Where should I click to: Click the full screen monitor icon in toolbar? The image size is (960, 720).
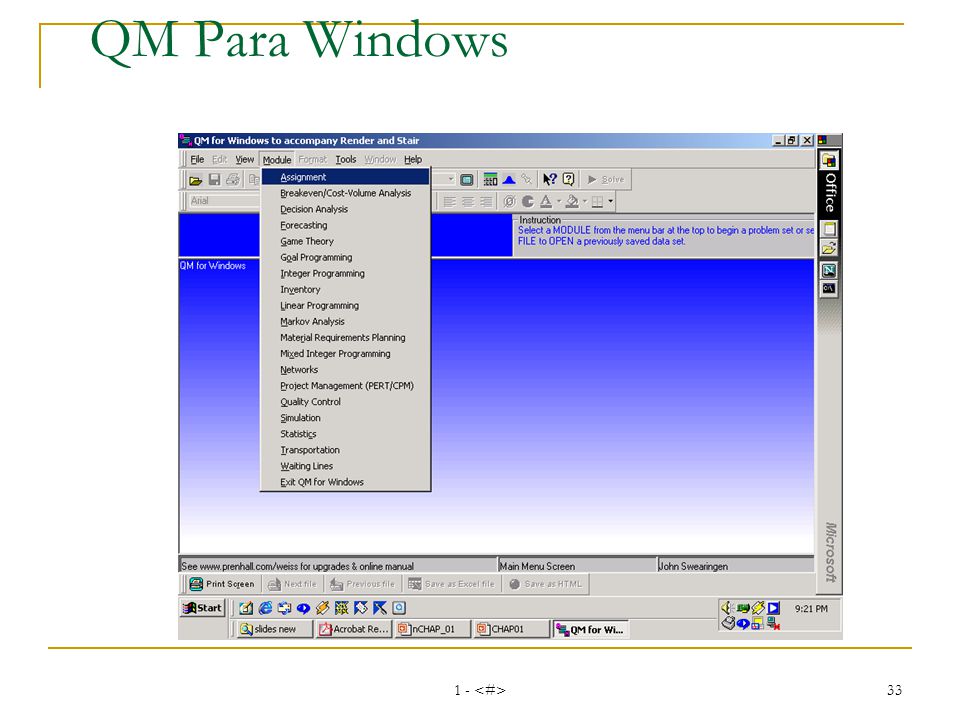click(x=467, y=179)
